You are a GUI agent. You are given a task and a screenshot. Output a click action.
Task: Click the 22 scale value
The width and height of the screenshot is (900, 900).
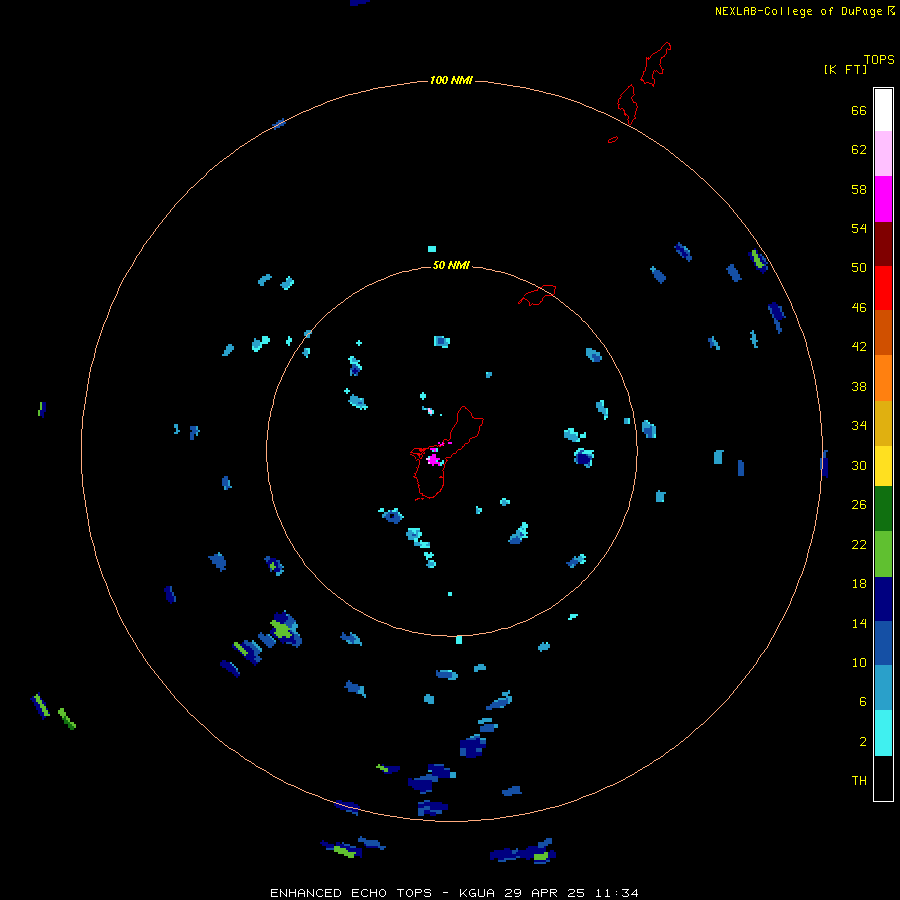(859, 544)
